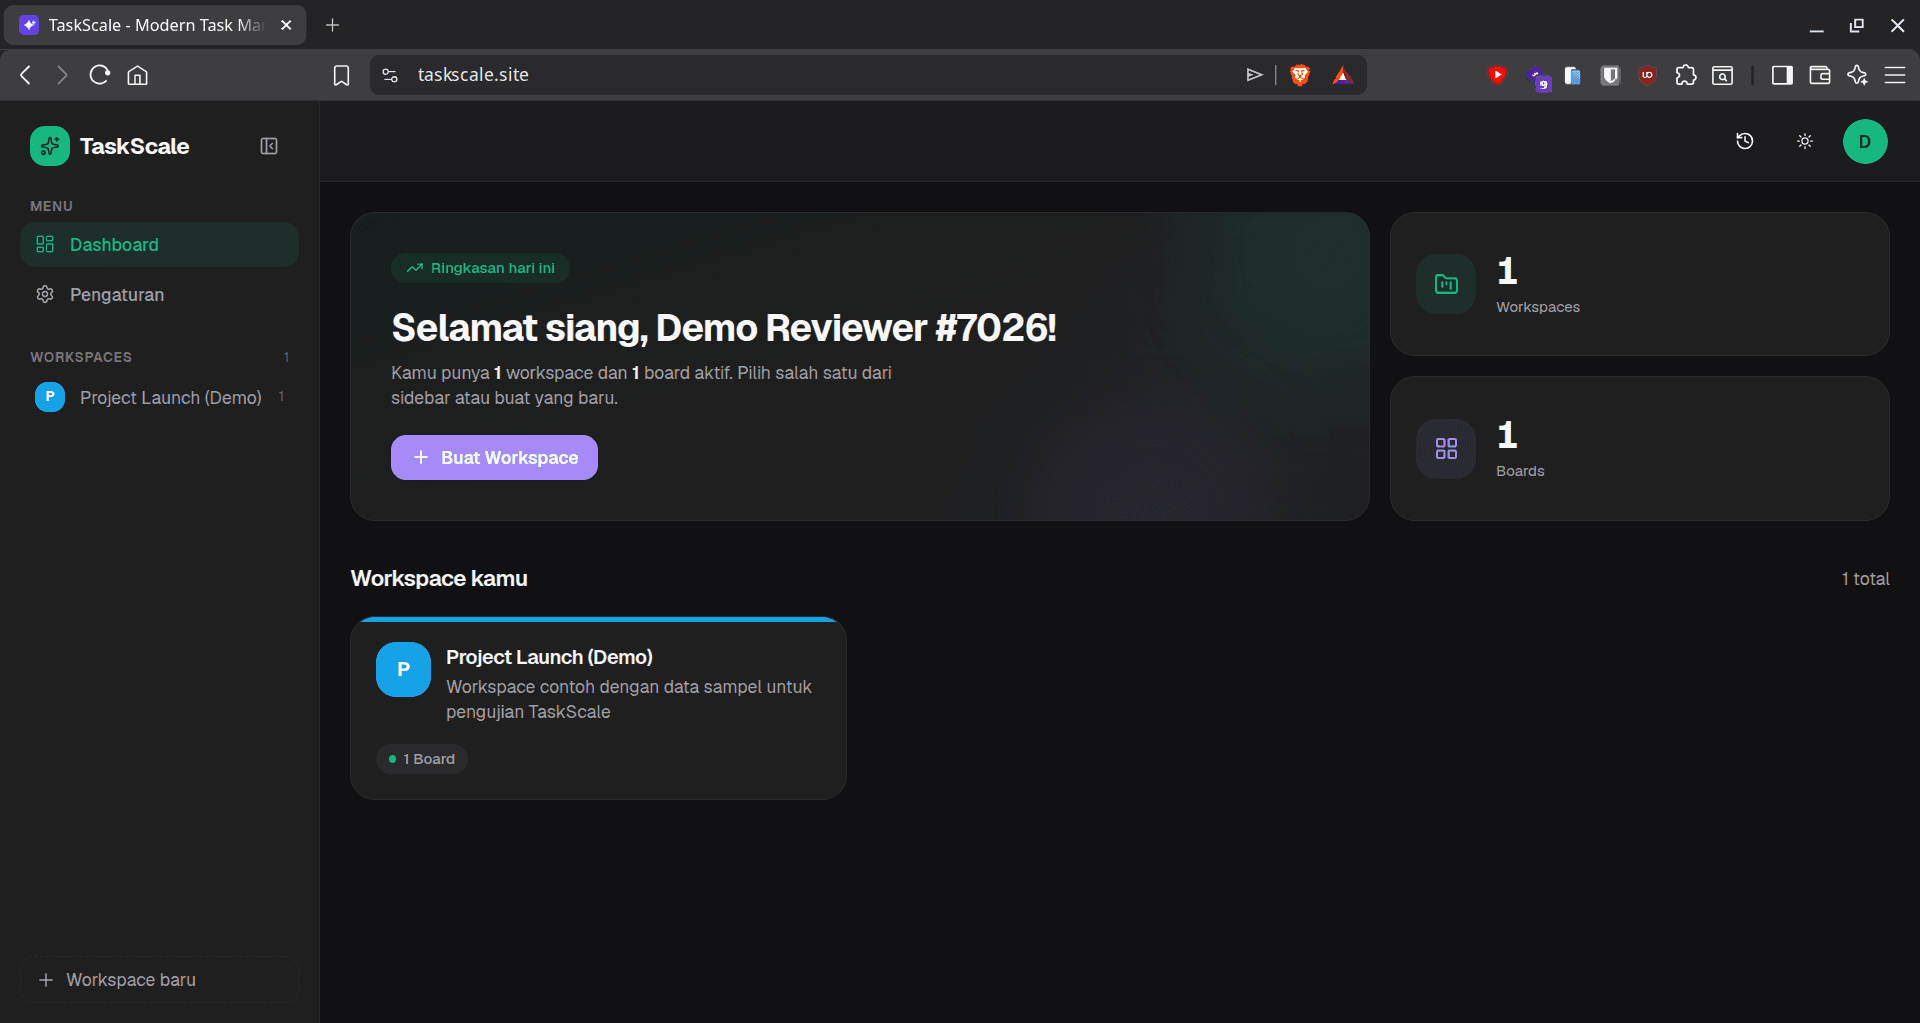Open the Bitwarden shield extension icon

click(1610, 75)
